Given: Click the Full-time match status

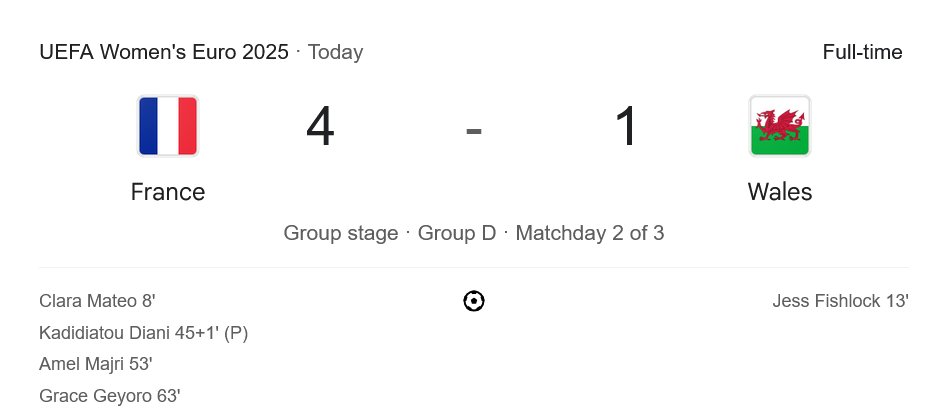Looking at the screenshot, I should [862, 52].
